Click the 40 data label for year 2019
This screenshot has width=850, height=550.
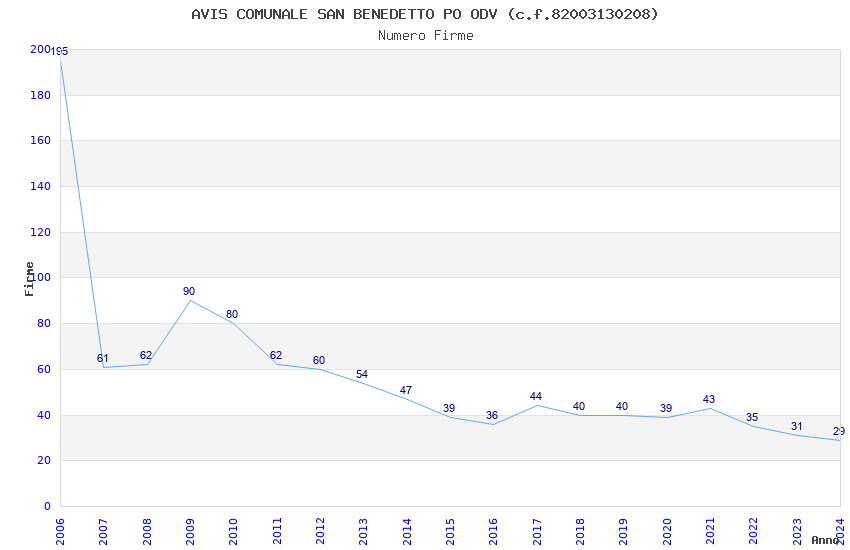point(622,406)
